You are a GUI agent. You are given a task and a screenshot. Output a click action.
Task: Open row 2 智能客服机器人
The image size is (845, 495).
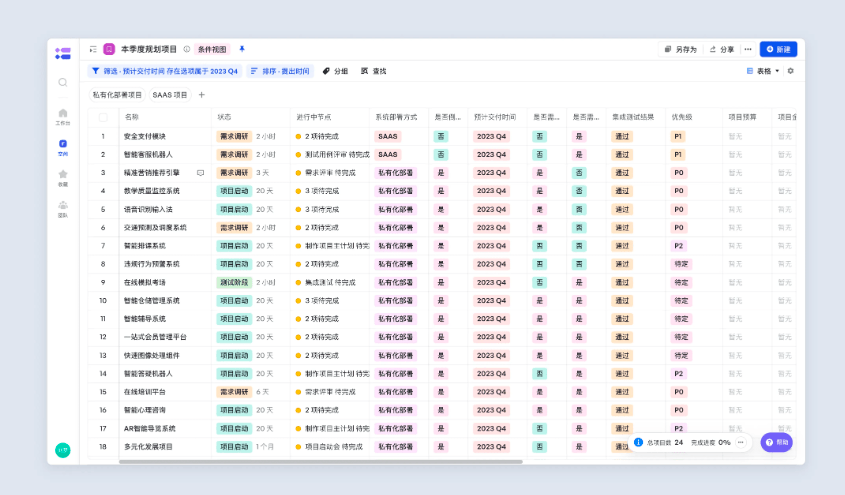coord(148,155)
